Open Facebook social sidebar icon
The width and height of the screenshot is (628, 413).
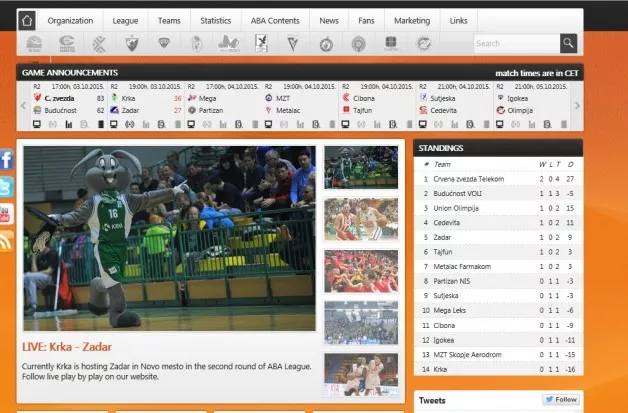point(6,160)
